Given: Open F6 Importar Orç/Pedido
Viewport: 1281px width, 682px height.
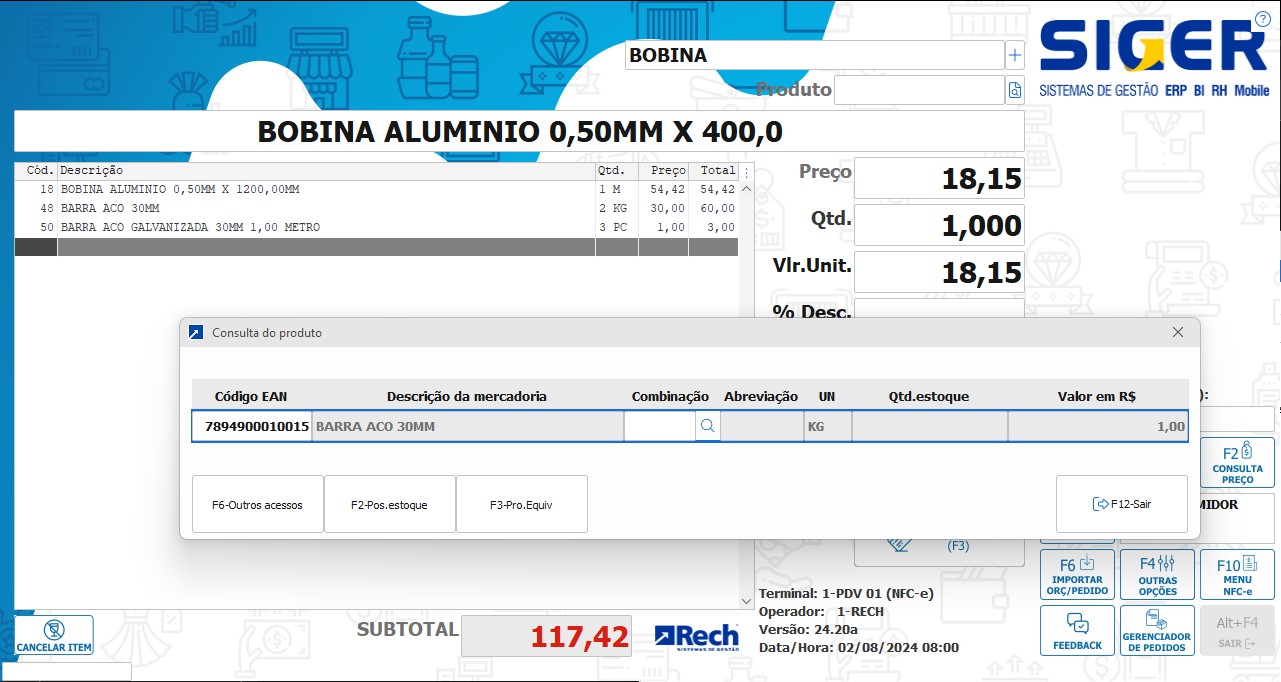Looking at the screenshot, I should click(x=1077, y=574).
